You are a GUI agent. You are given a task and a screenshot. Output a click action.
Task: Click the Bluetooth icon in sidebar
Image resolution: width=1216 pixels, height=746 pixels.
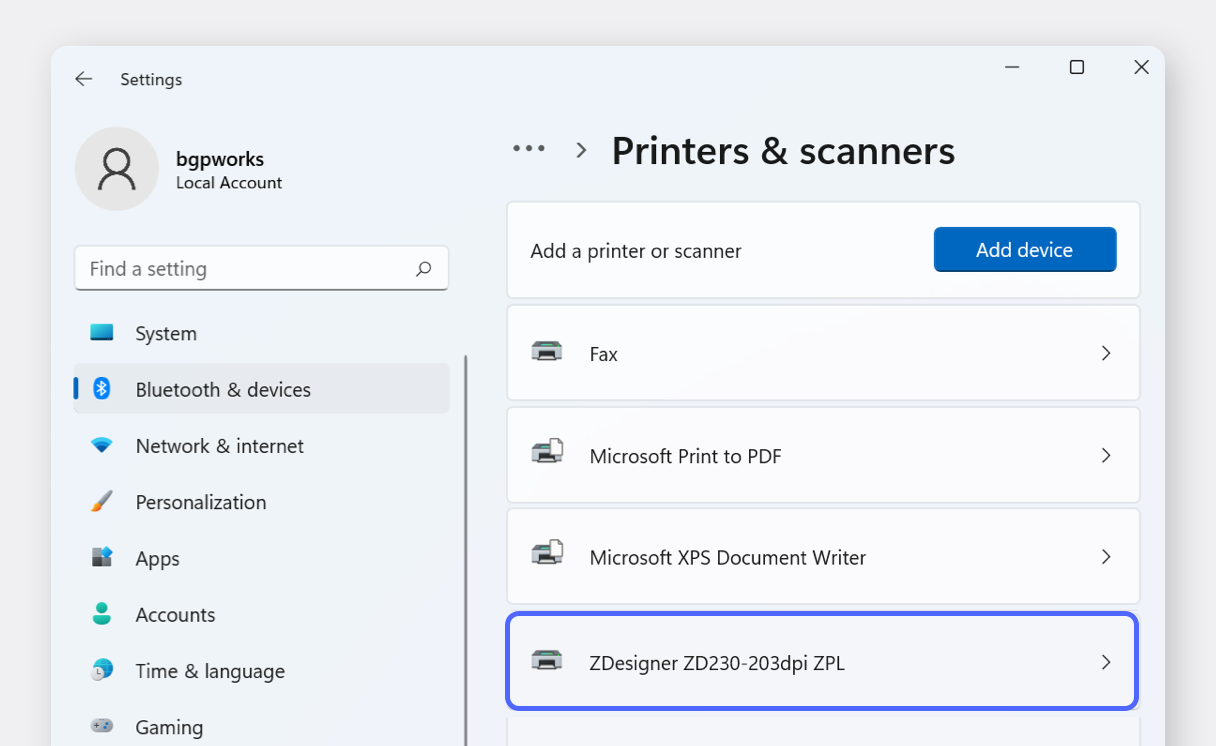pyautogui.click(x=102, y=389)
